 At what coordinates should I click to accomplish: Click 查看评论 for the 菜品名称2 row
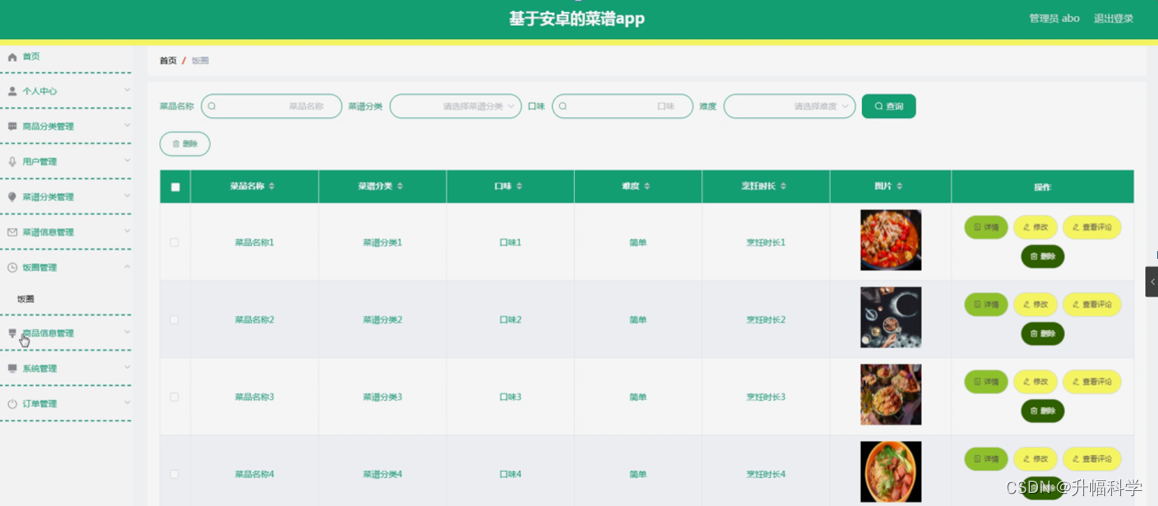(x=1092, y=304)
